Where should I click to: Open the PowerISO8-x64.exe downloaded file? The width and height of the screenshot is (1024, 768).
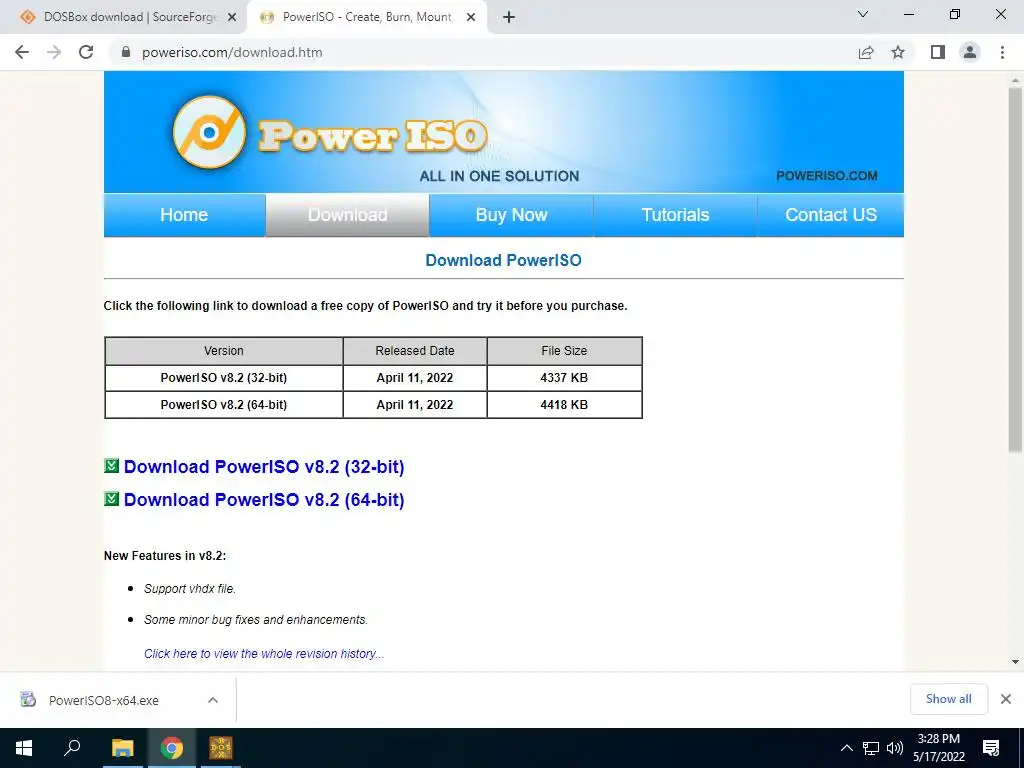point(104,700)
